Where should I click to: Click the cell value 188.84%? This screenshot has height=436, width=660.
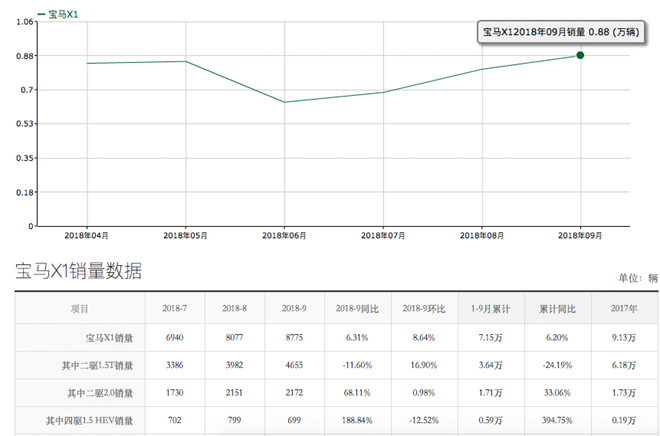click(357, 420)
